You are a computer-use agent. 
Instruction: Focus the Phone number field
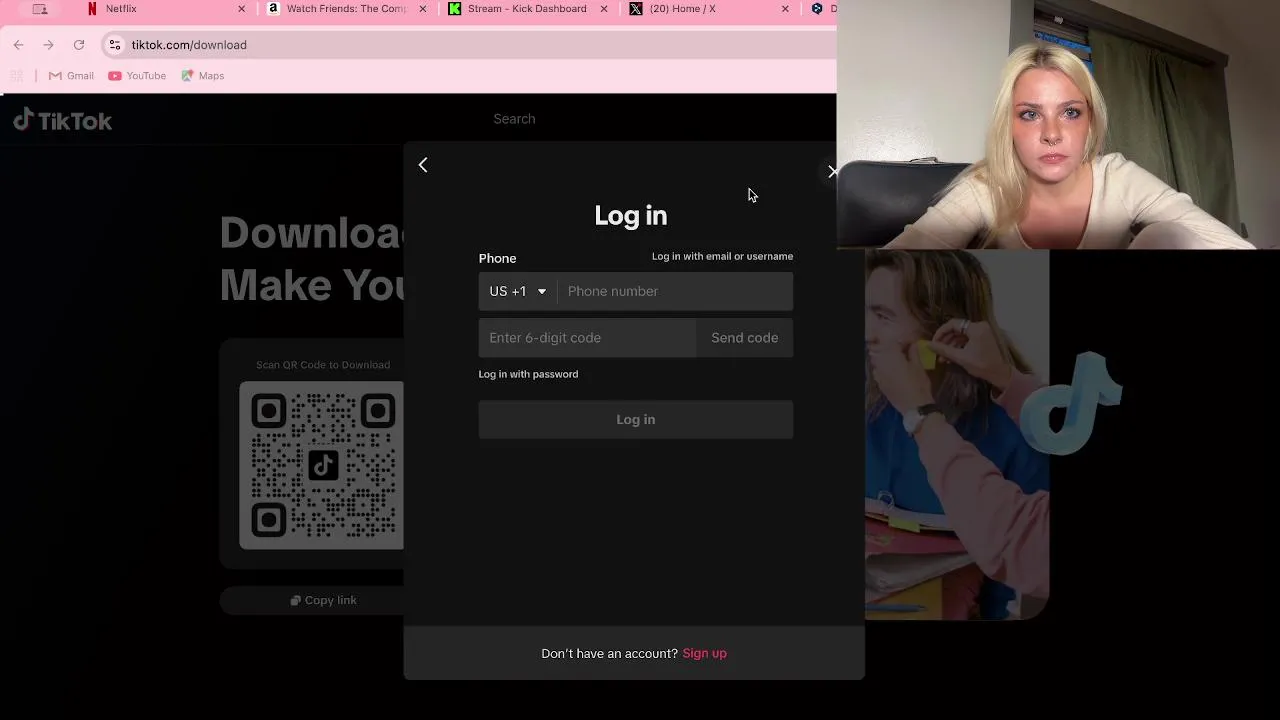pyautogui.click(x=675, y=291)
